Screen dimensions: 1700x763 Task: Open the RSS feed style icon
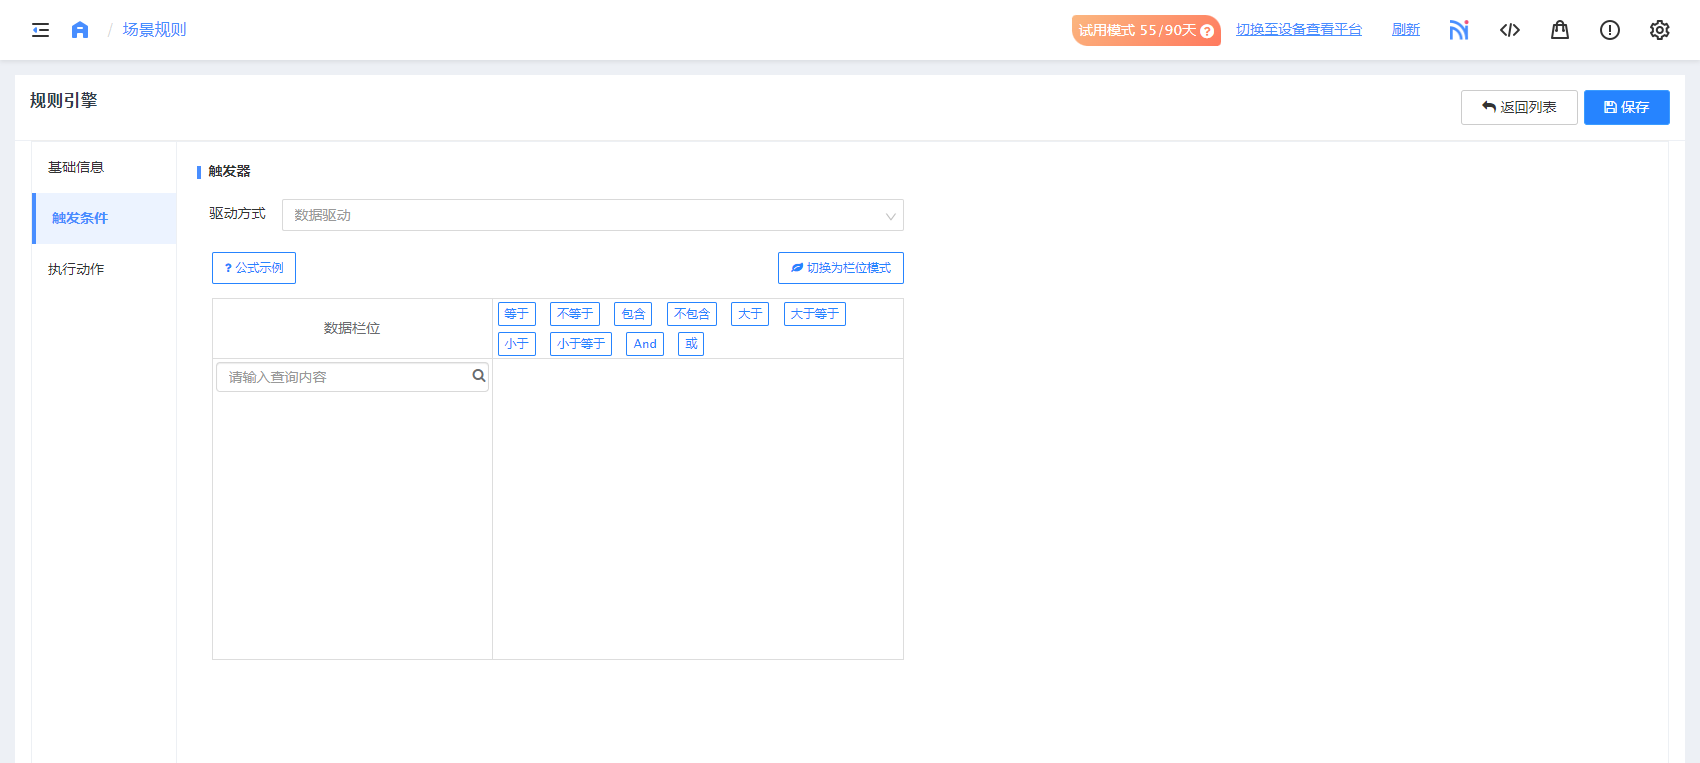click(x=1459, y=30)
